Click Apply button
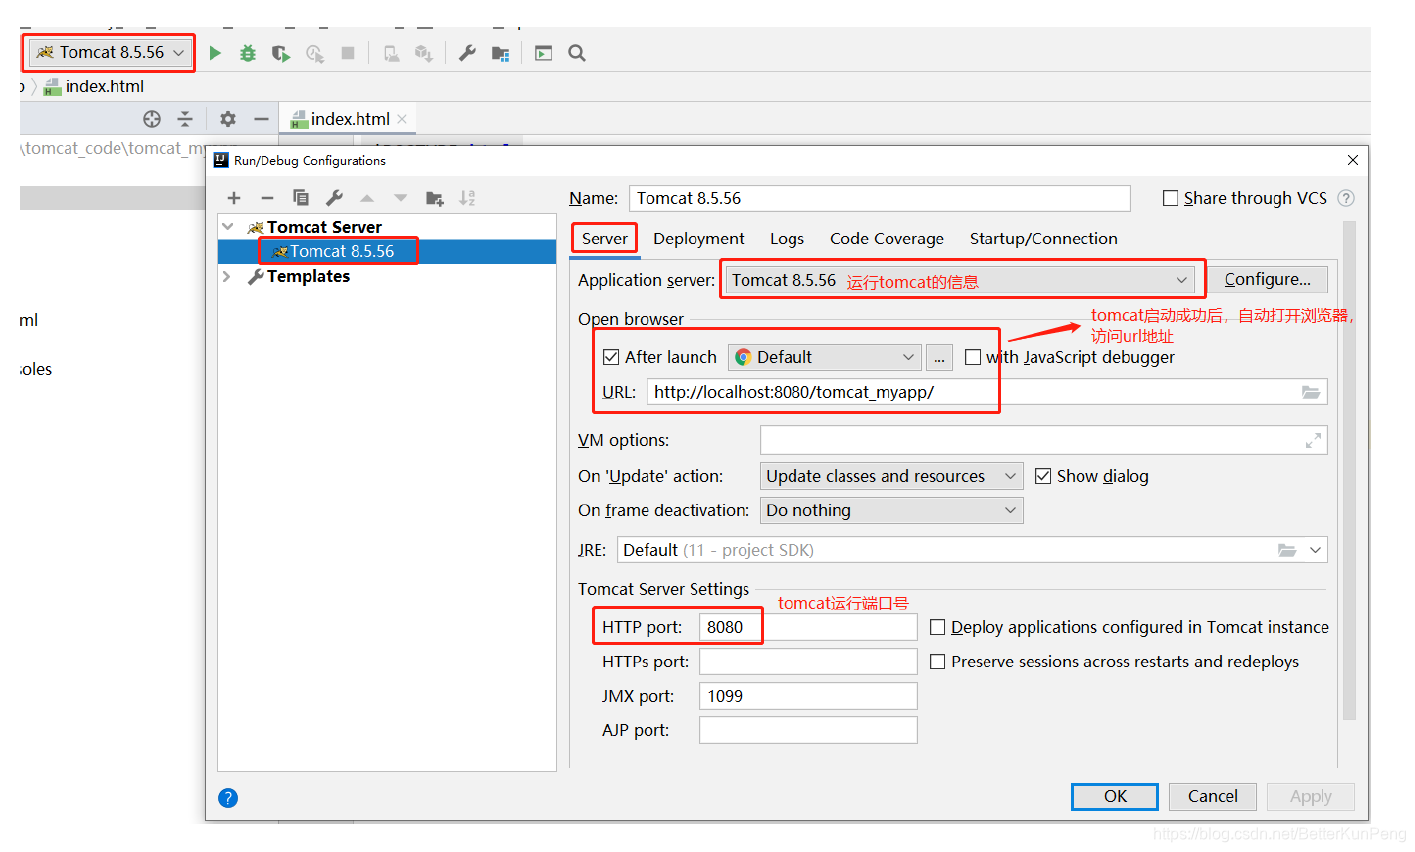 click(x=1310, y=796)
